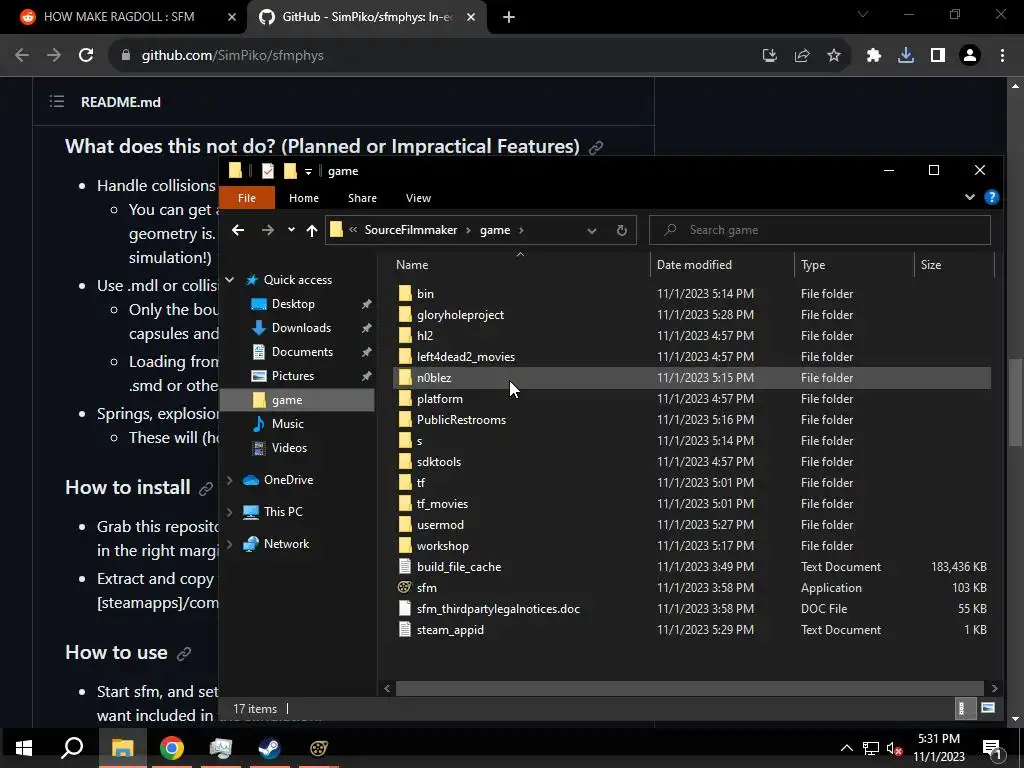
Task: Click the anchor link icon beside How to install
Action: pyautogui.click(x=206, y=488)
